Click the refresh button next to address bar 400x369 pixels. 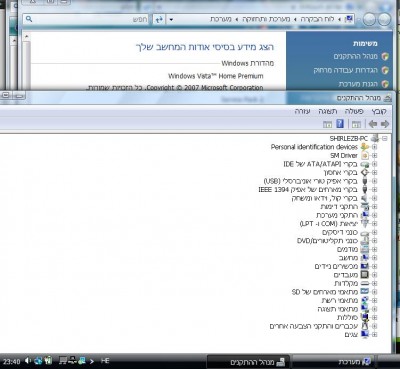[159, 20]
